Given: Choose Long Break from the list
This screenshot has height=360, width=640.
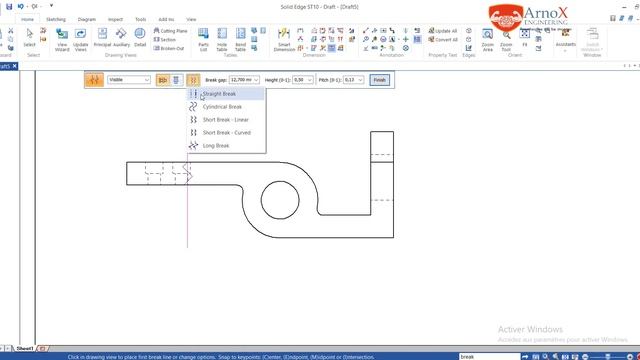Looking at the screenshot, I should pyautogui.click(x=226, y=146).
